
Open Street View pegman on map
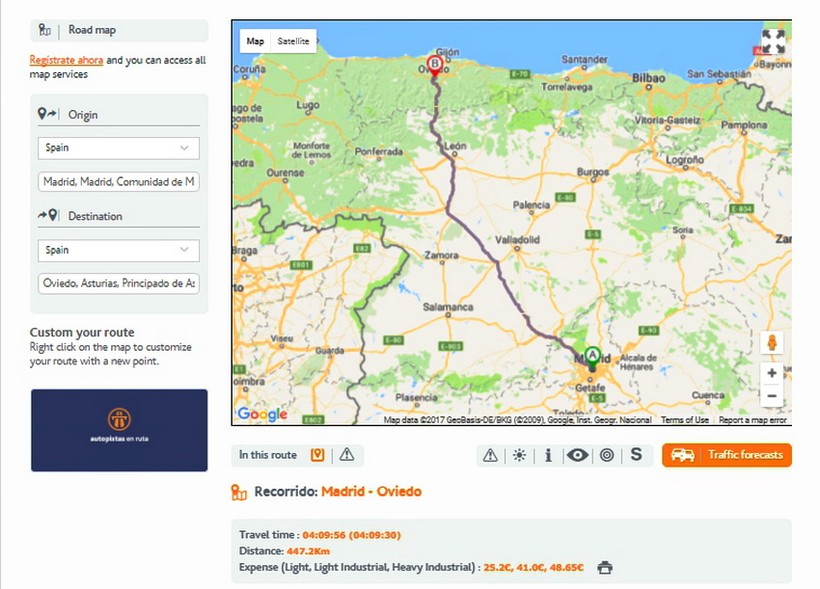pos(771,343)
